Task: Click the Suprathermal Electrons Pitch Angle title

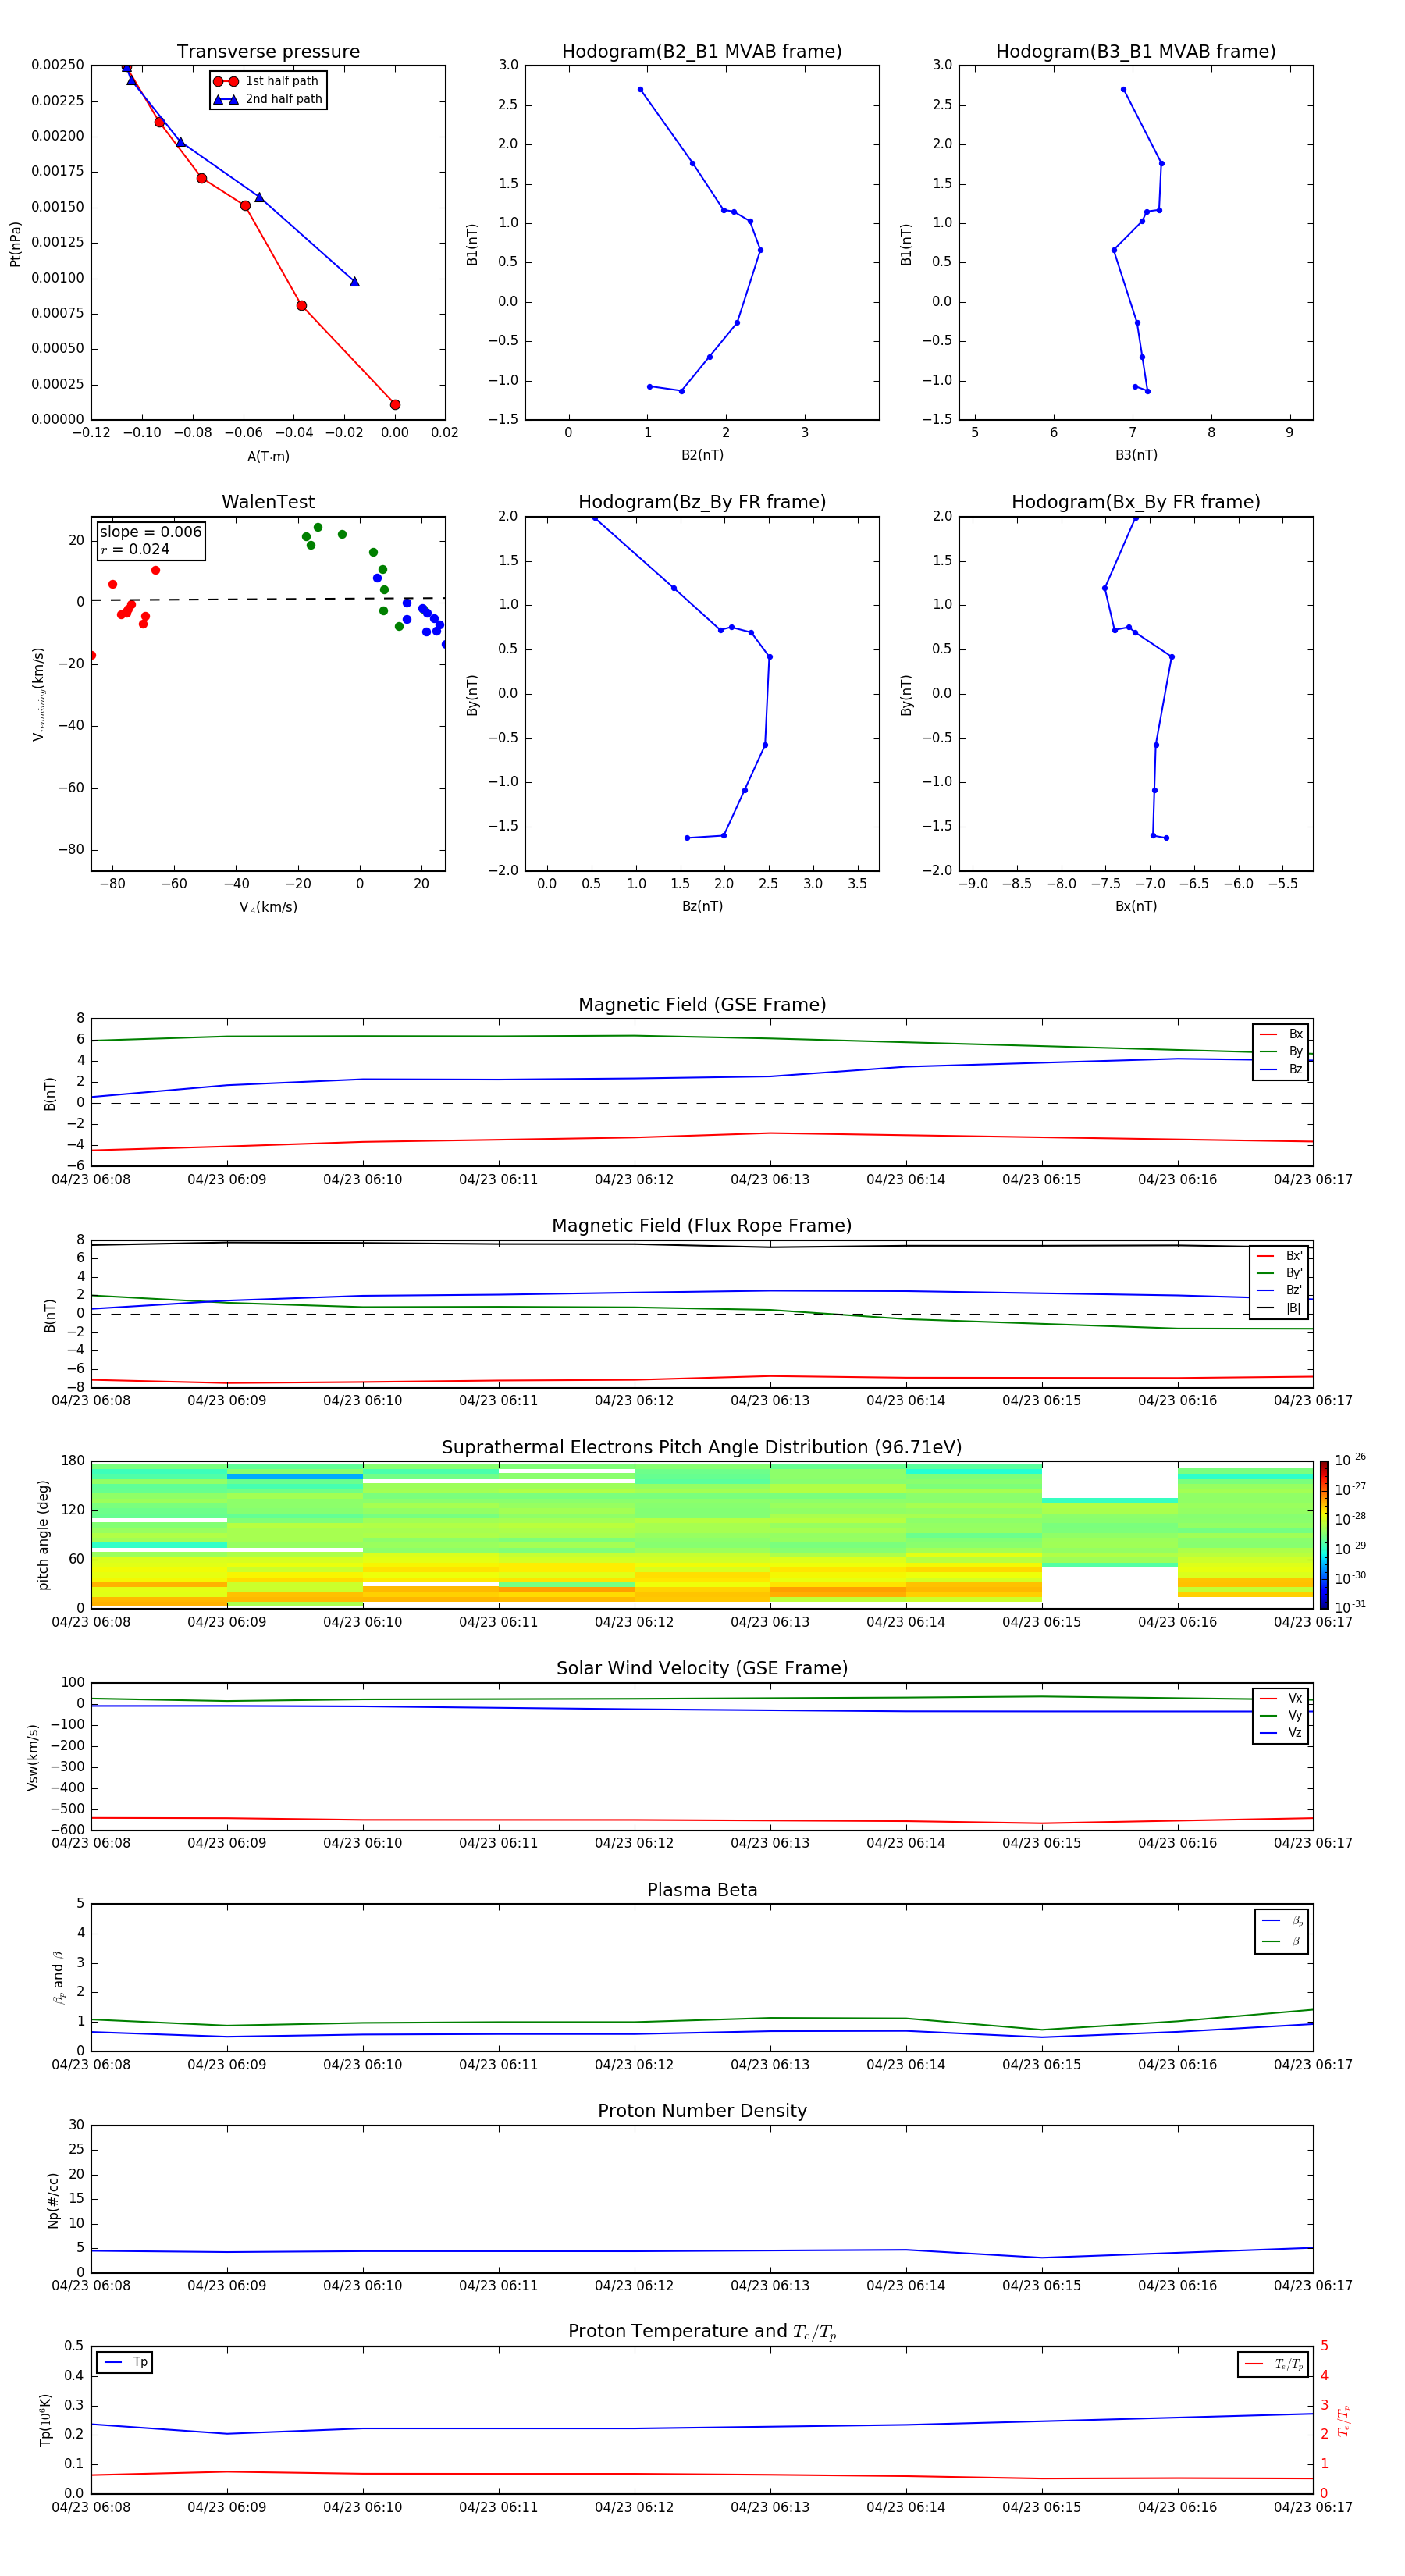Action: [x=702, y=1447]
